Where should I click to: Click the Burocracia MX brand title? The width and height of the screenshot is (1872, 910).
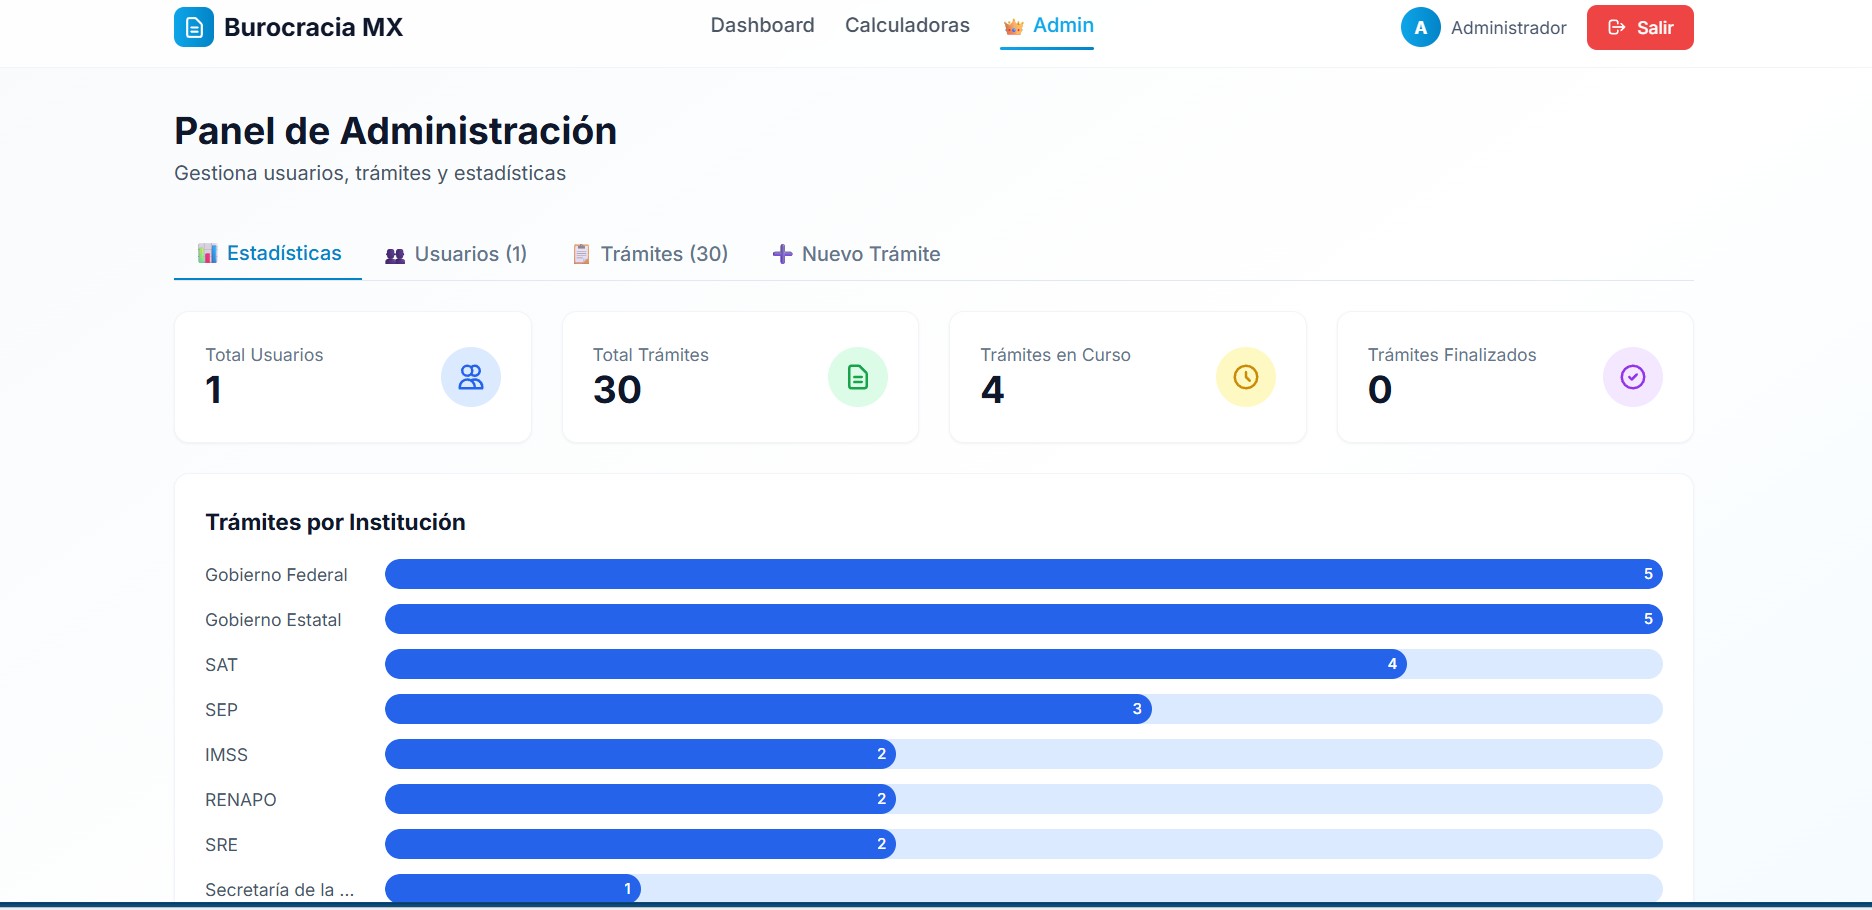[x=313, y=27]
